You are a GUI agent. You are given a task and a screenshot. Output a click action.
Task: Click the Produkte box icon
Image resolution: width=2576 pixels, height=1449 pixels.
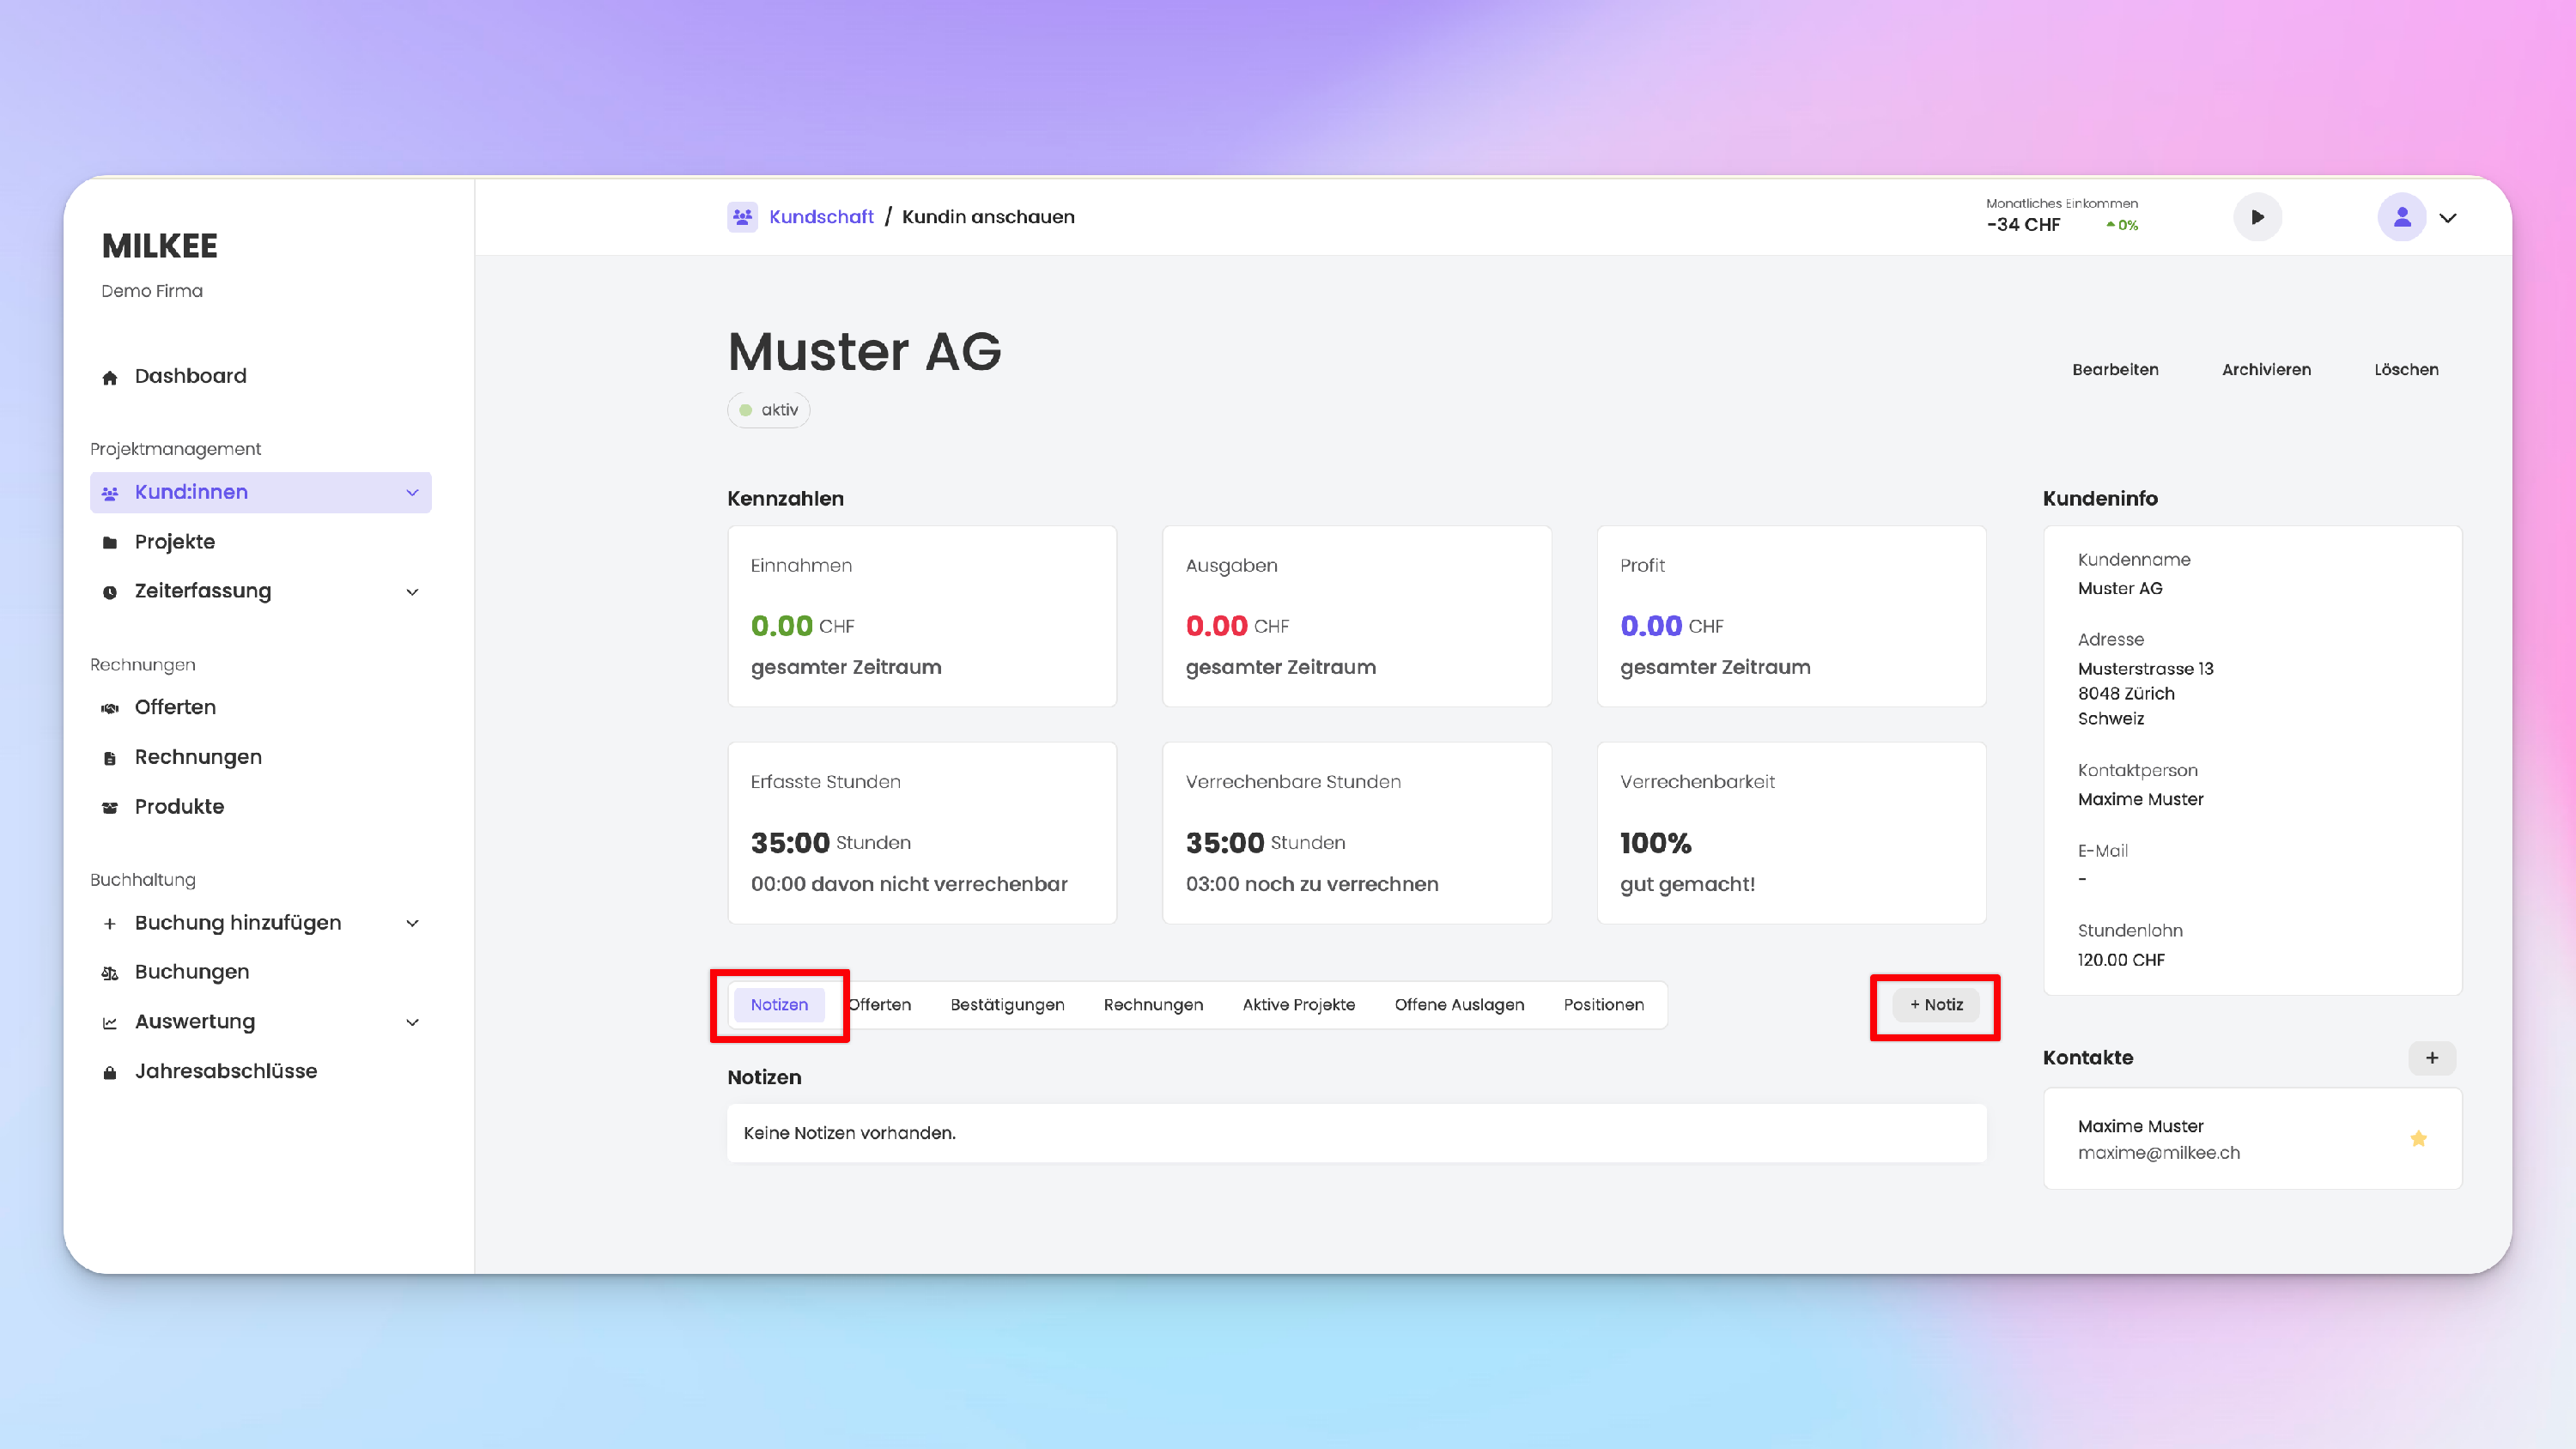[110, 807]
